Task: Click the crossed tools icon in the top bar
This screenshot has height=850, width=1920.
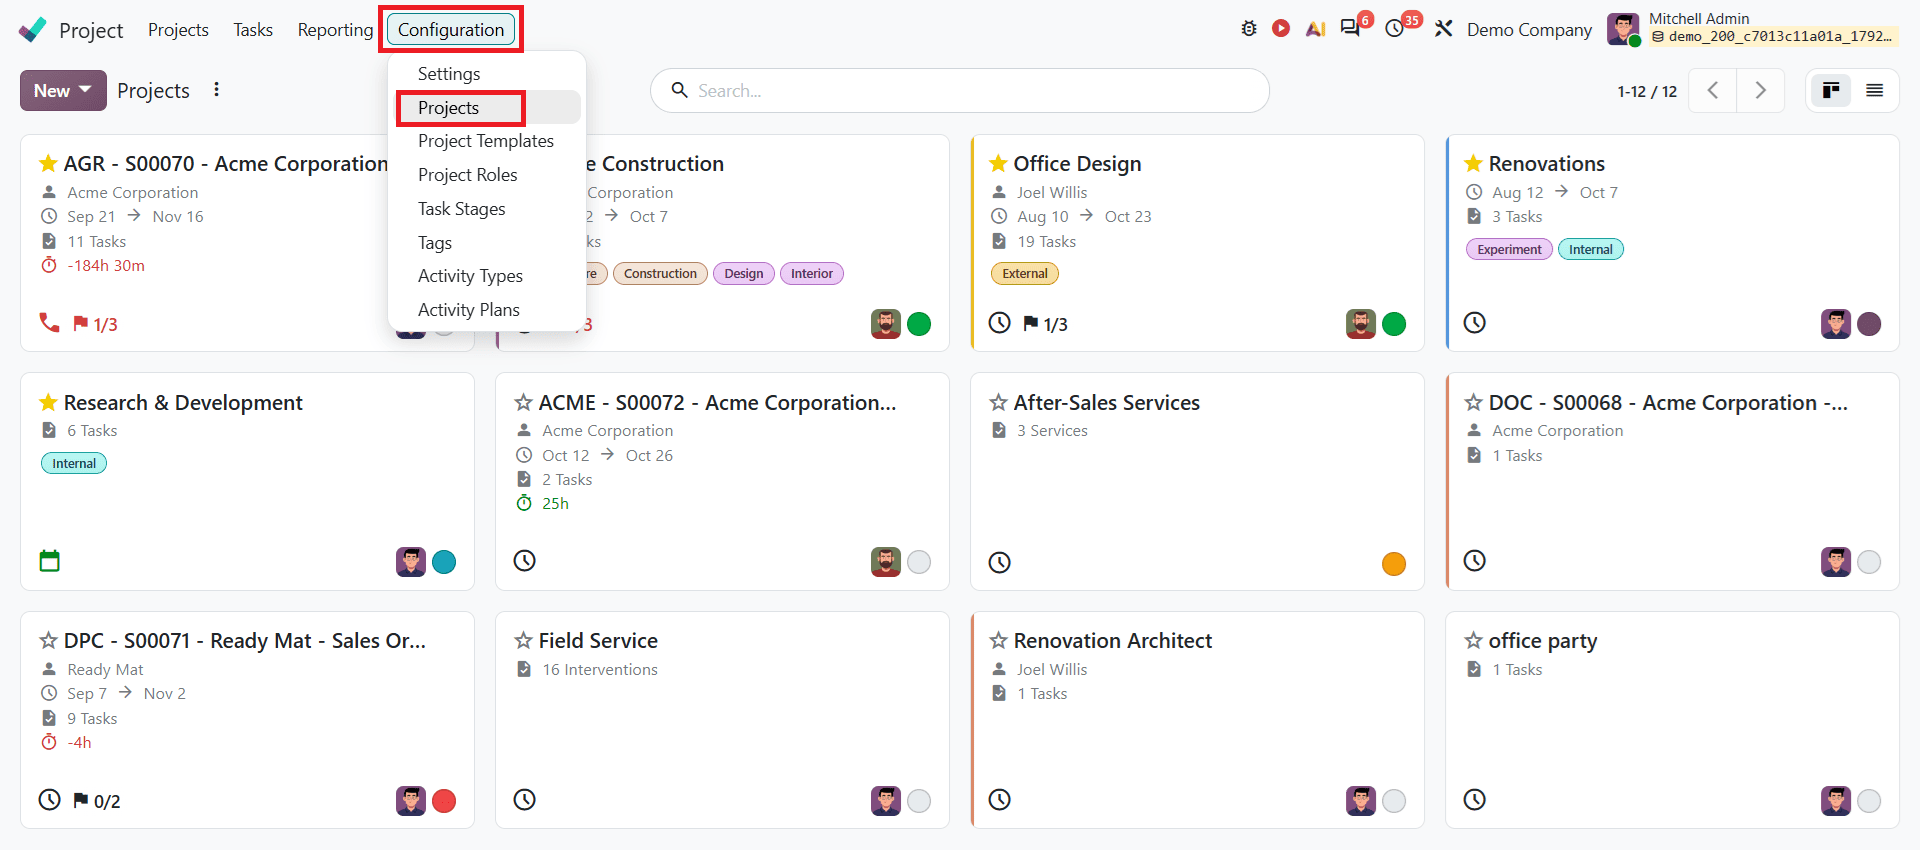Action: coord(1443,29)
